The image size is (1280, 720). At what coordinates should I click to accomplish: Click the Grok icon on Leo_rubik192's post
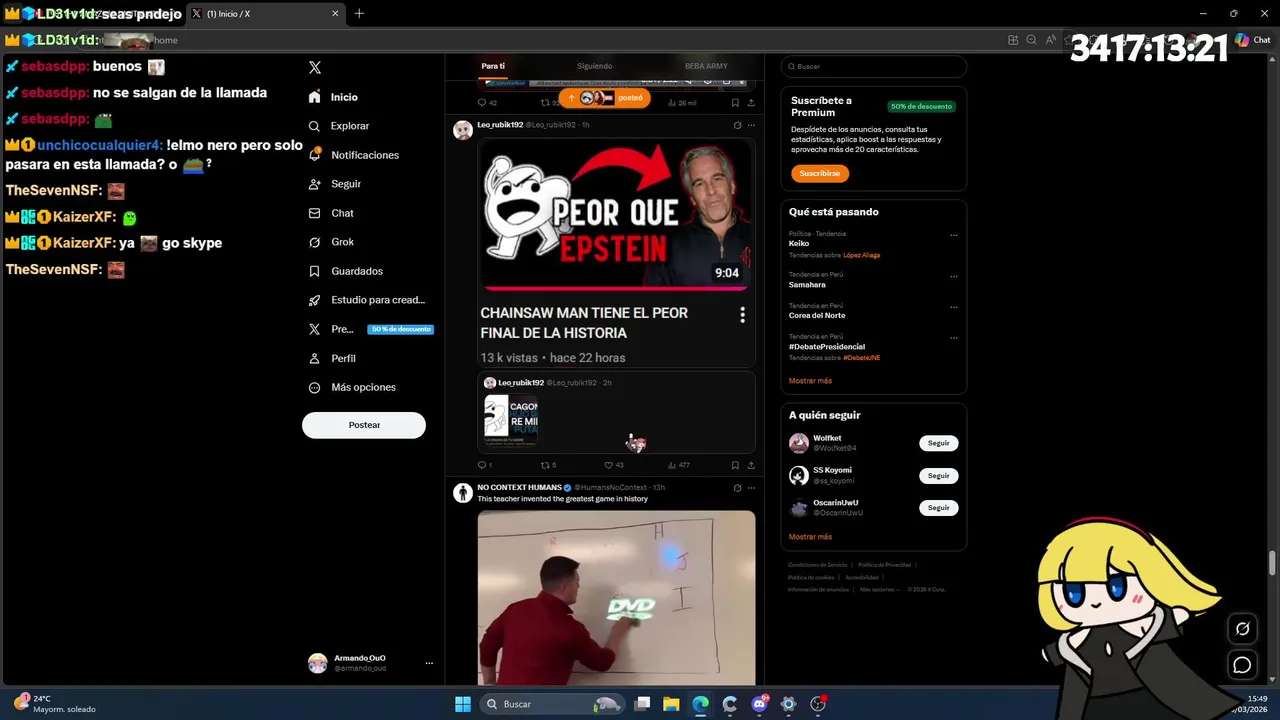coord(737,125)
